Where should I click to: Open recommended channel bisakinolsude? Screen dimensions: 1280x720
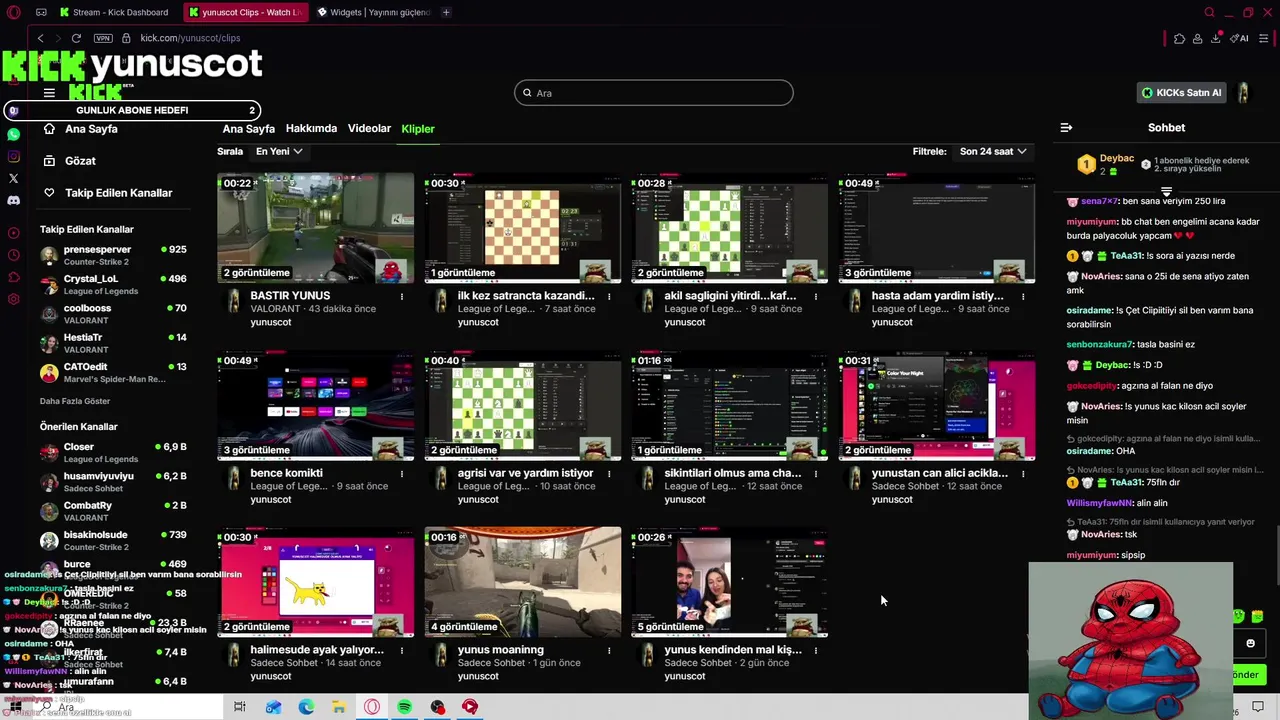click(113, 541)
